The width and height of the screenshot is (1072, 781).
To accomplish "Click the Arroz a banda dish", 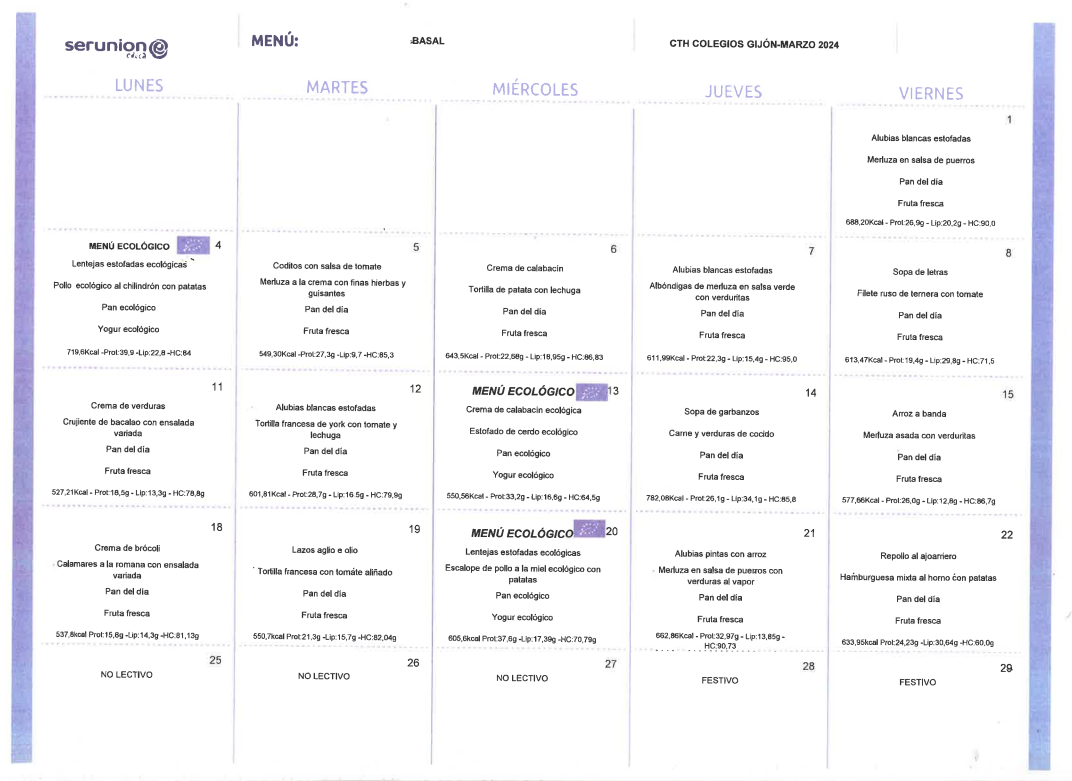I will [919, 413].
